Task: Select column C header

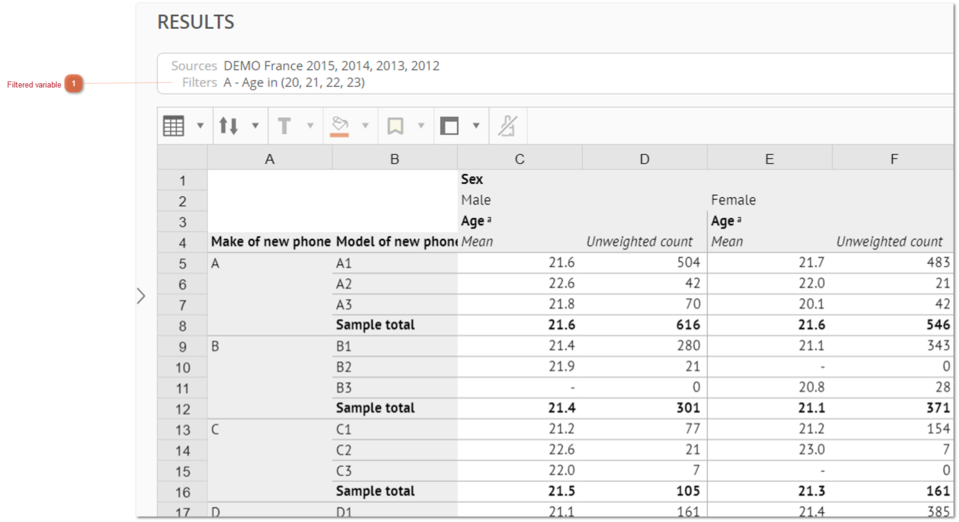Action: point(519,159)
